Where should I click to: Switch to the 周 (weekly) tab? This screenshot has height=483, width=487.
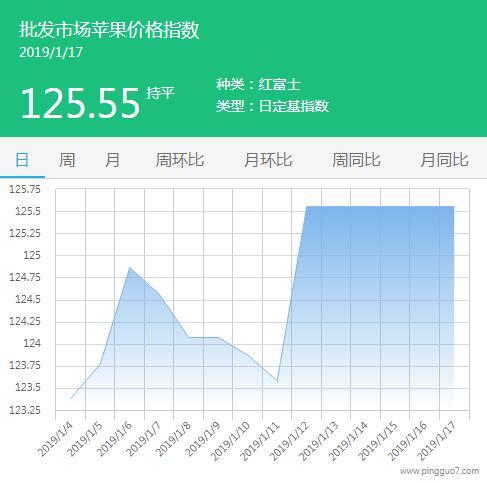point(67,160)
